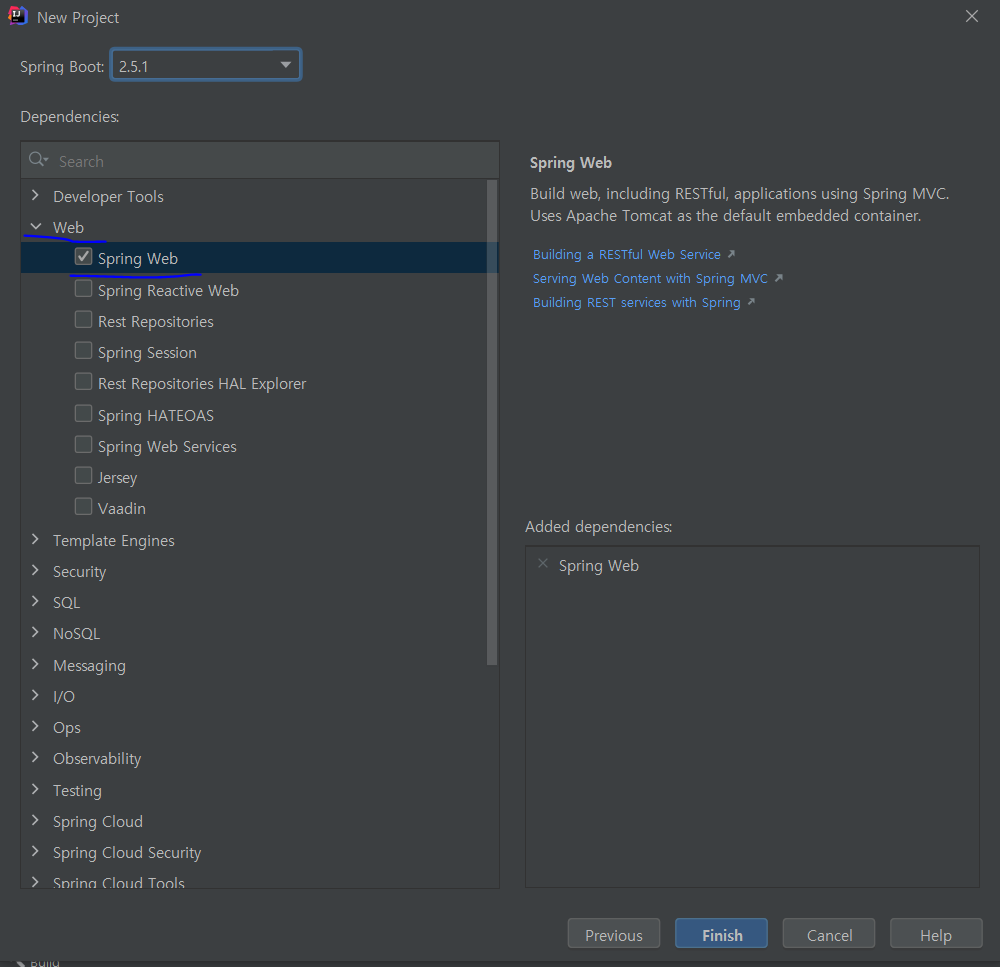Screen dimensions: 1000x967
Task: Expand the SQL category
Action: 36,602
